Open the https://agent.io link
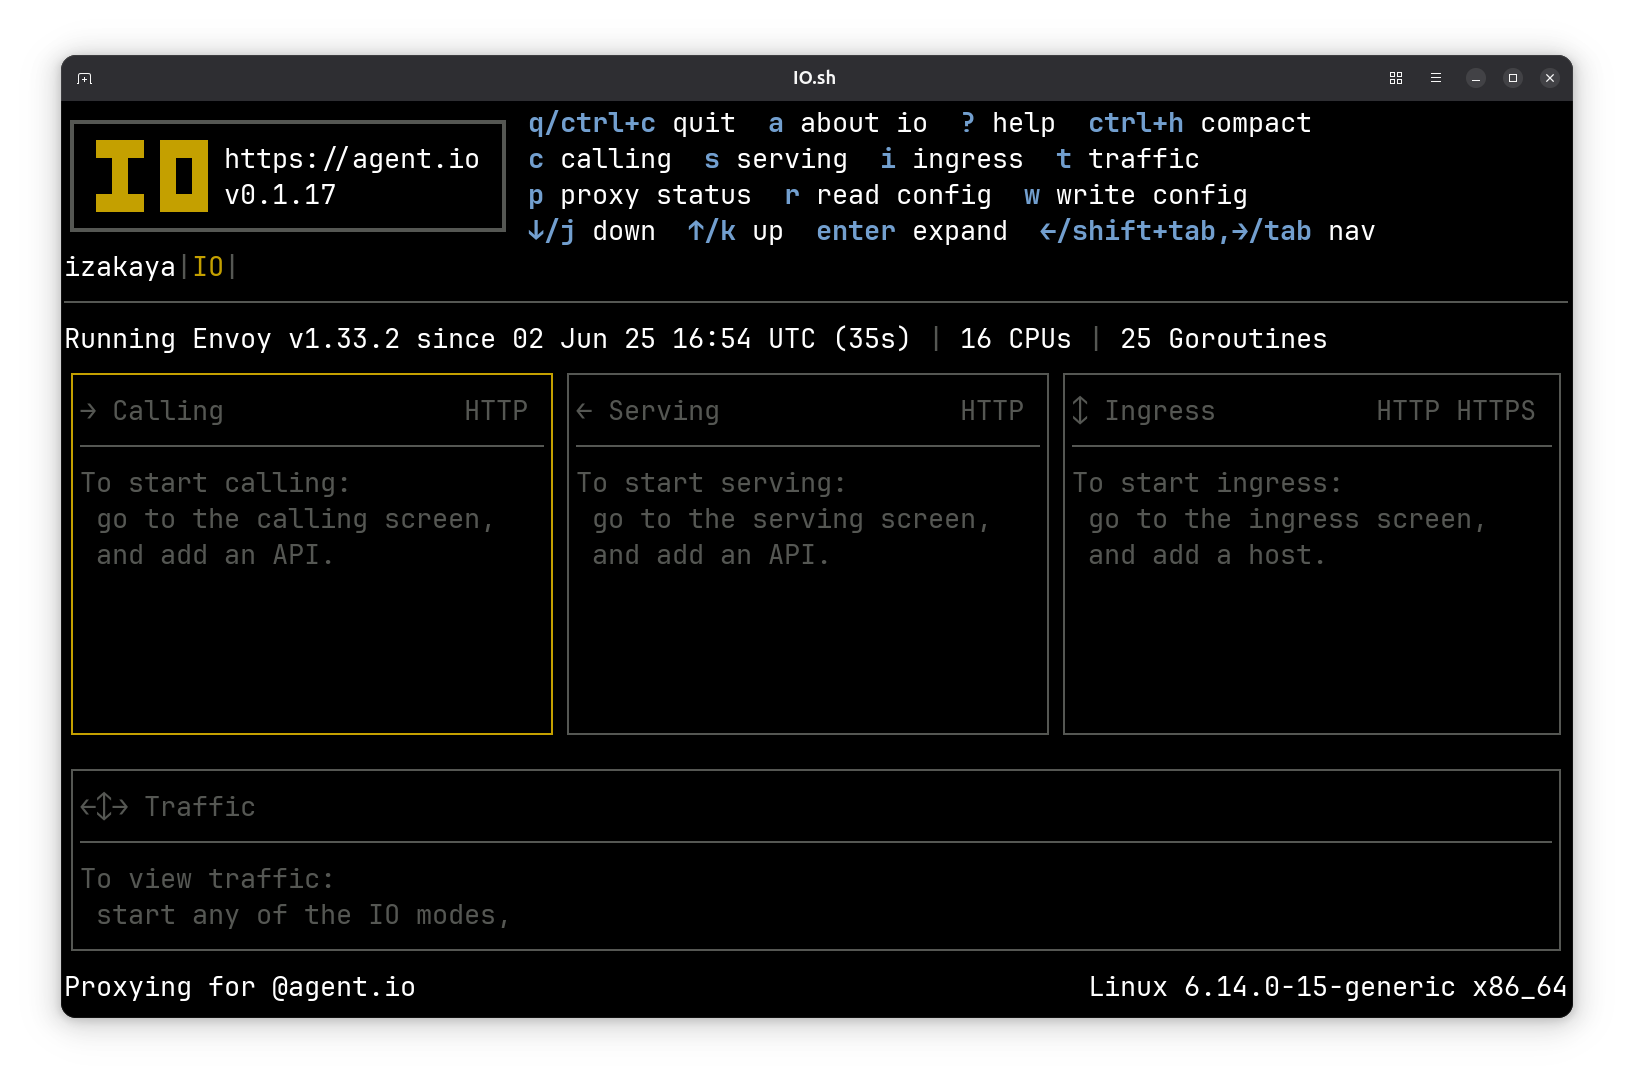This screenshot has height=1085, width=1634. point(352,159)
